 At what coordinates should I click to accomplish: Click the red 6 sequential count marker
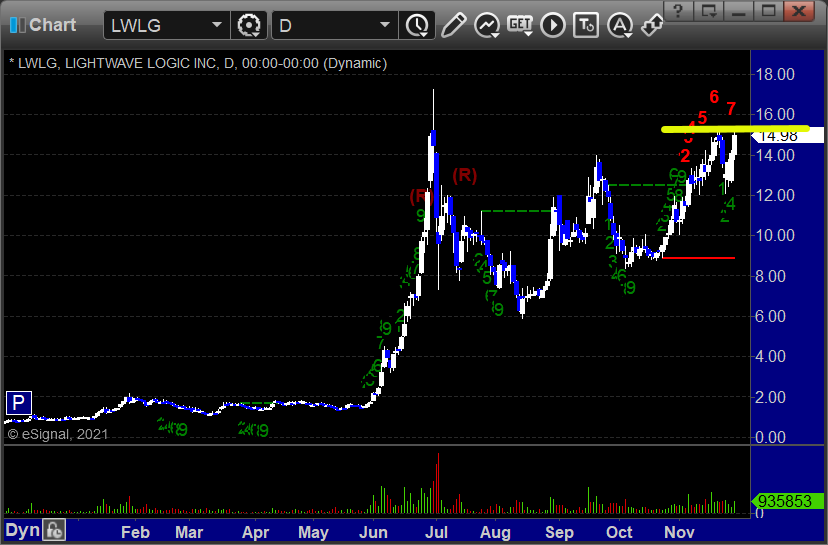click(x=714, y=97)
